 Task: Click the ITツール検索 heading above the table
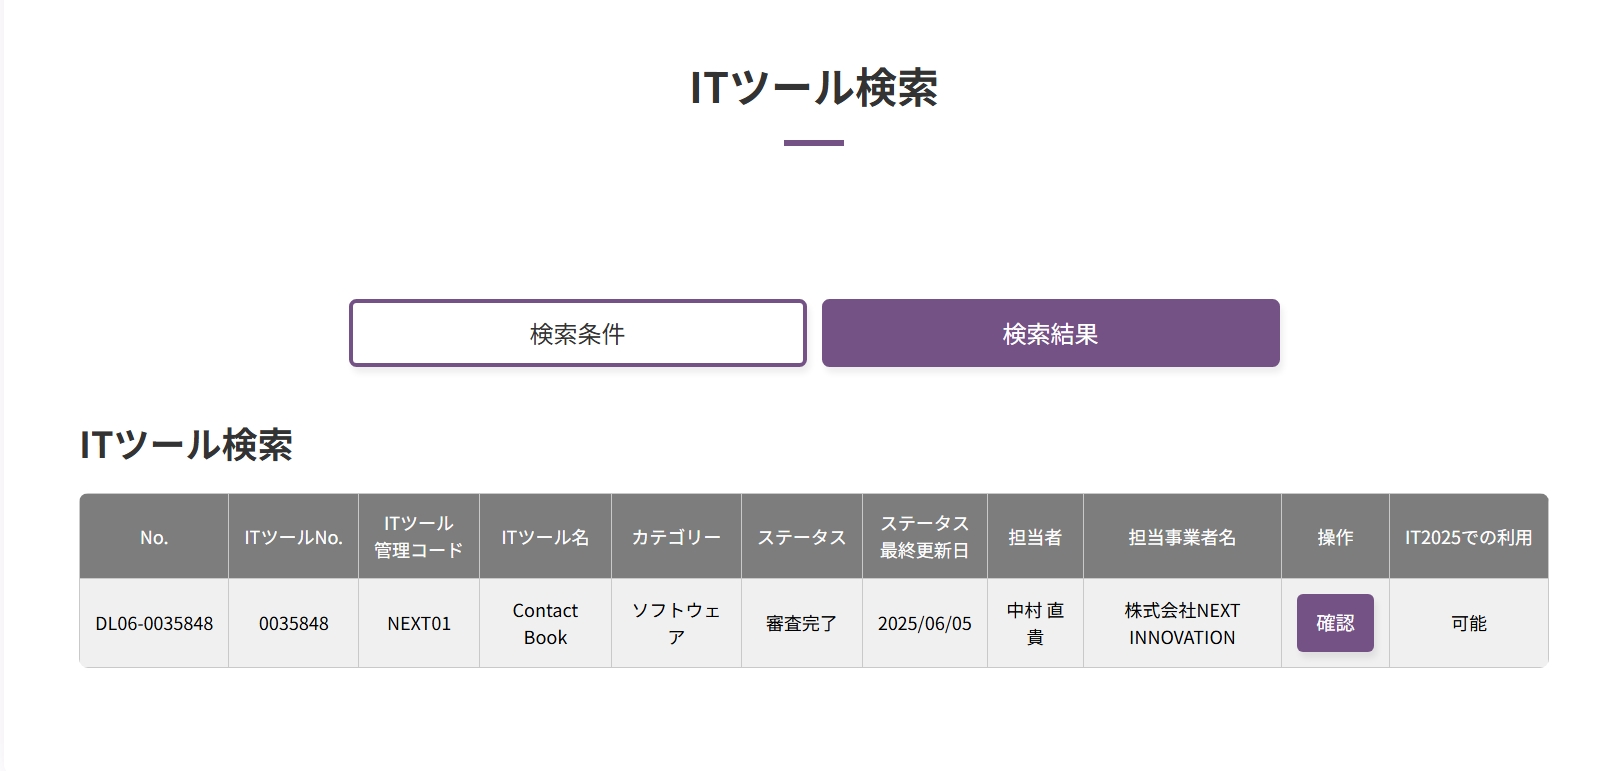186,445
